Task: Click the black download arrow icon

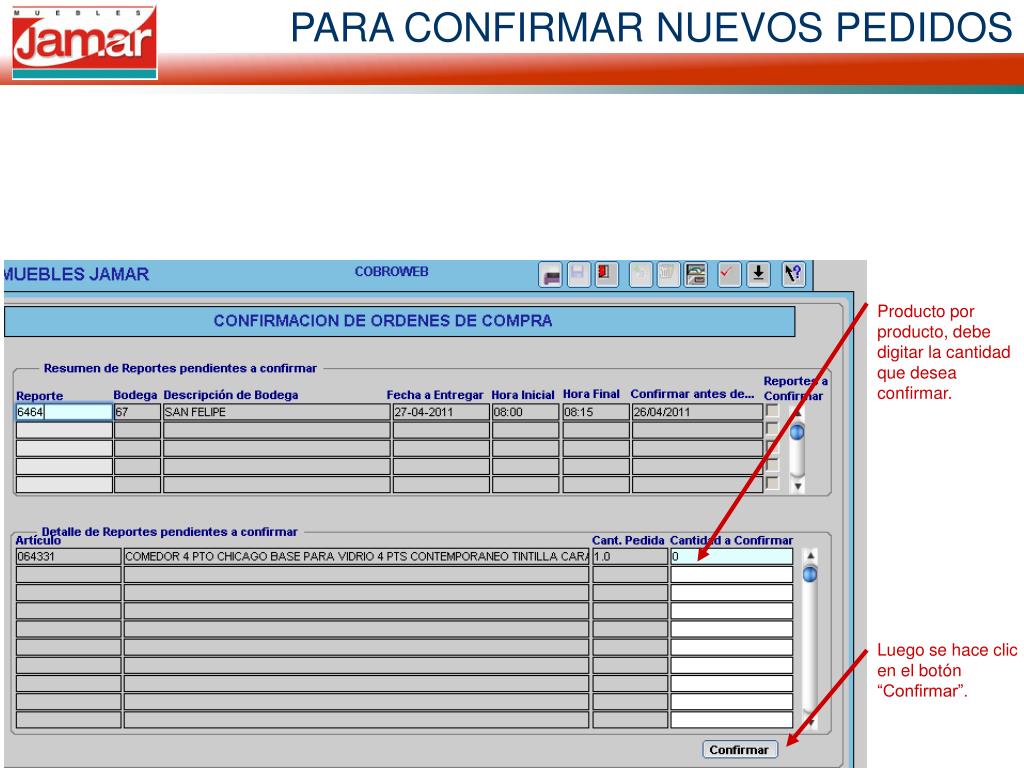Action: (x=758, y=274)
